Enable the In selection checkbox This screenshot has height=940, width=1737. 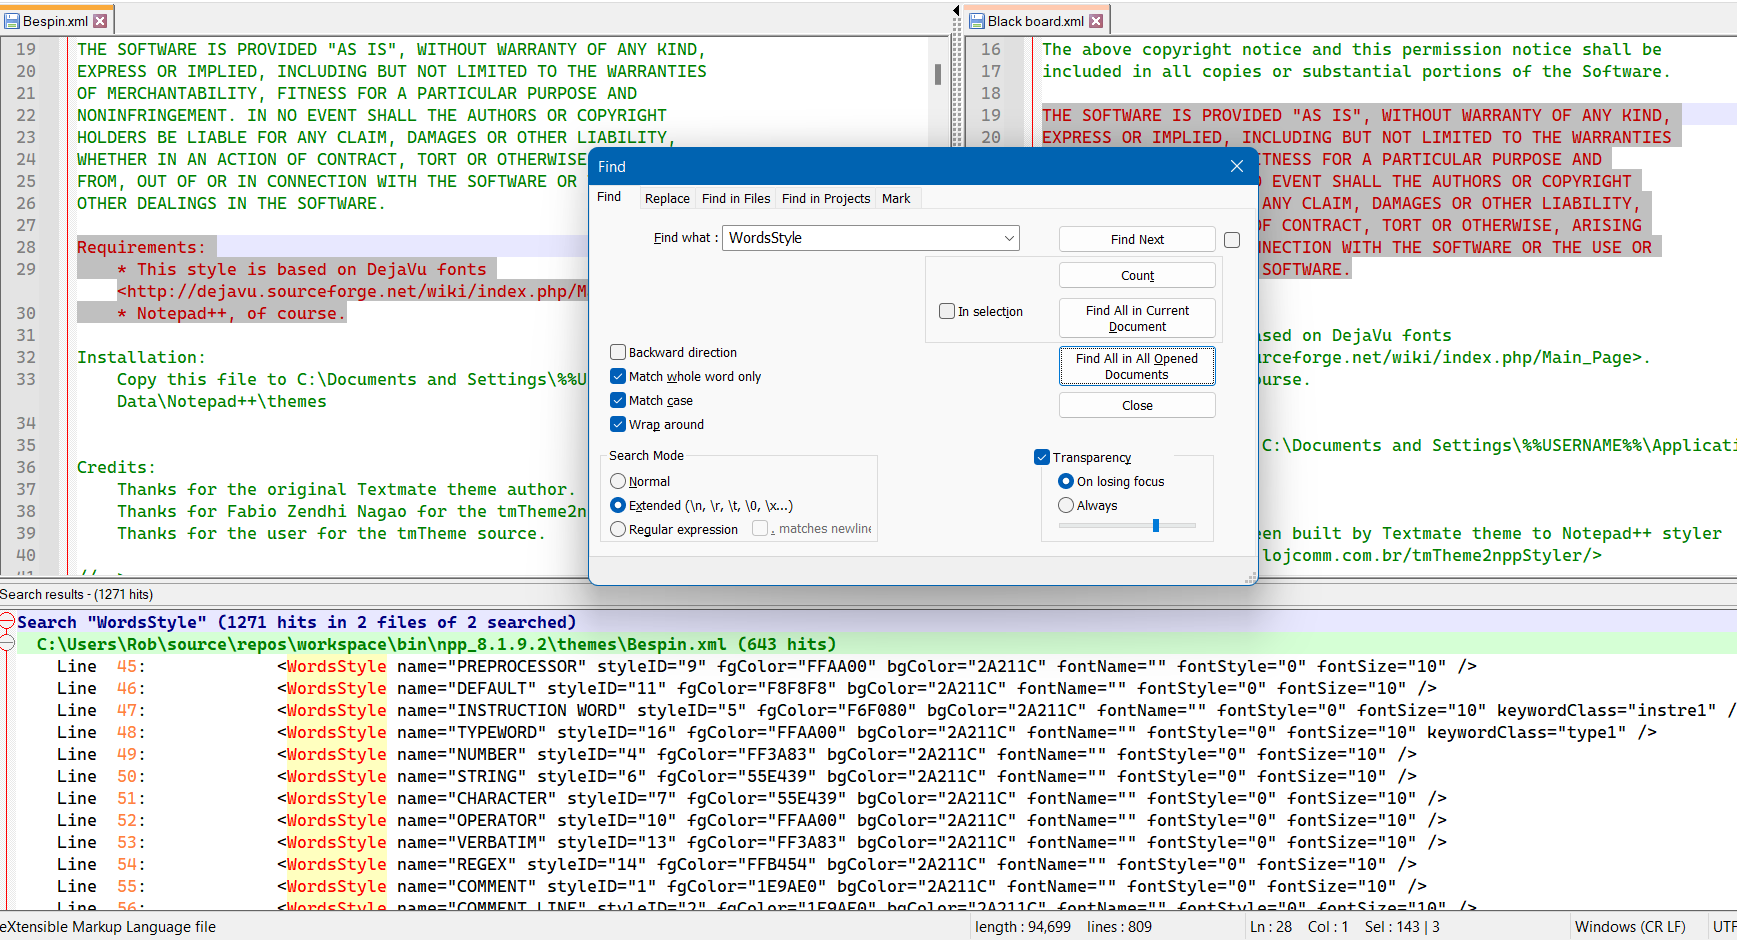(947, 311)
